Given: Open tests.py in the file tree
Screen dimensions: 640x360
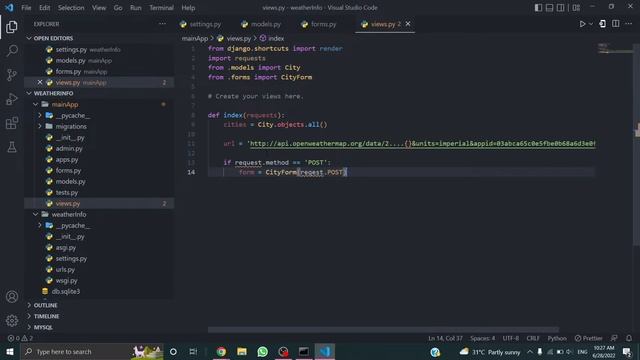Looking at the screenshot, I should tap(99, 193).
